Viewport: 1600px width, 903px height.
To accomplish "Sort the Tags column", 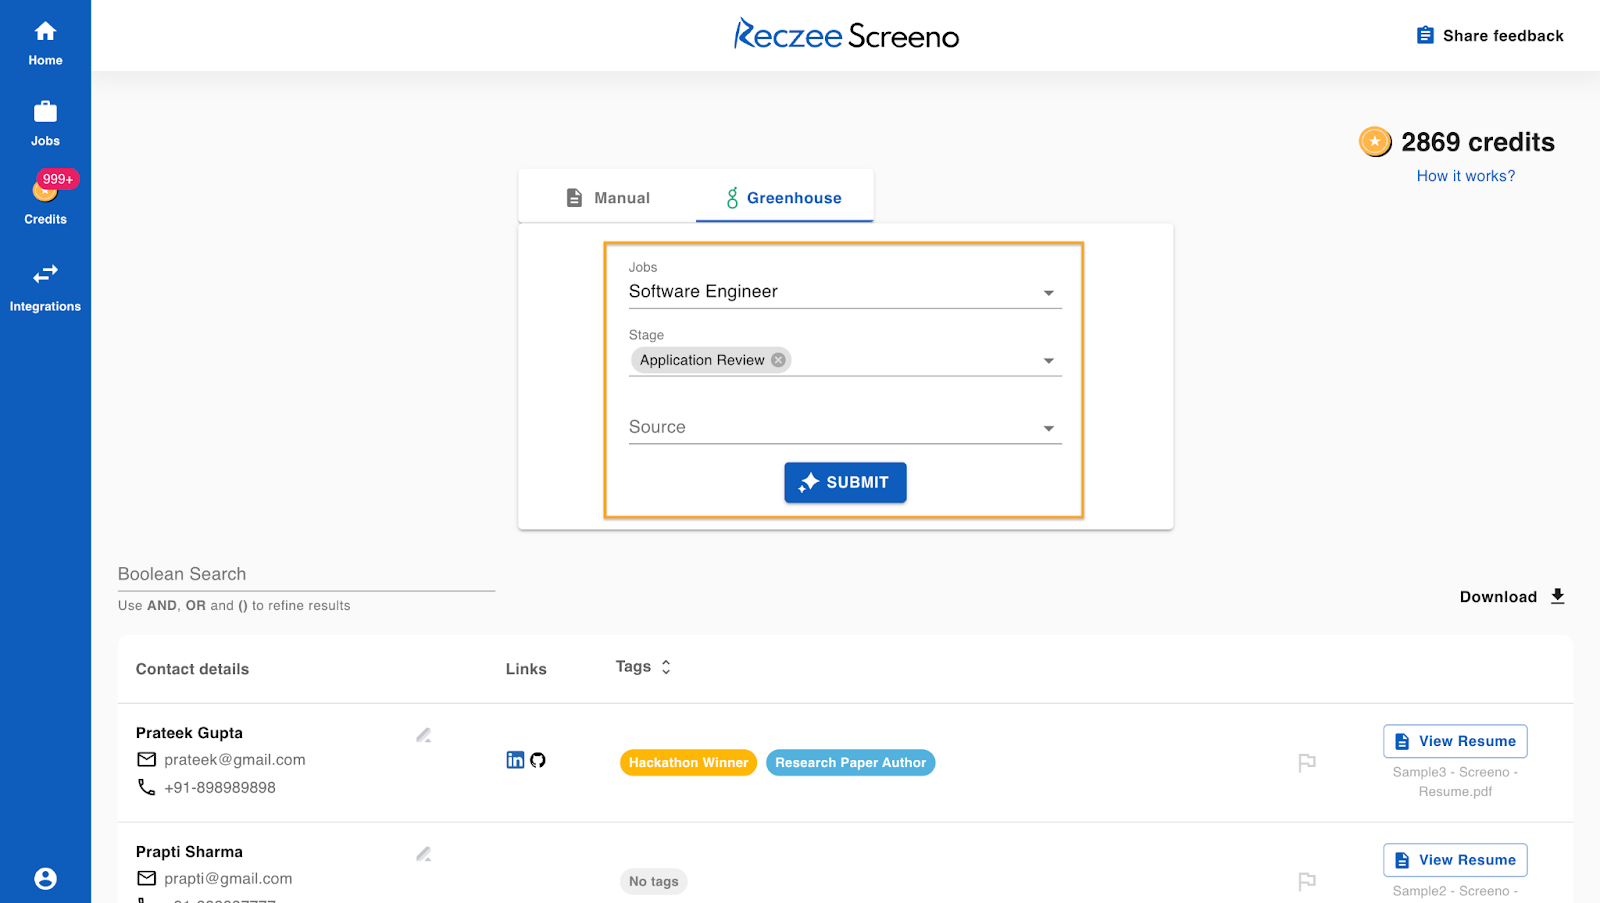I will click(x=666, y=667).
